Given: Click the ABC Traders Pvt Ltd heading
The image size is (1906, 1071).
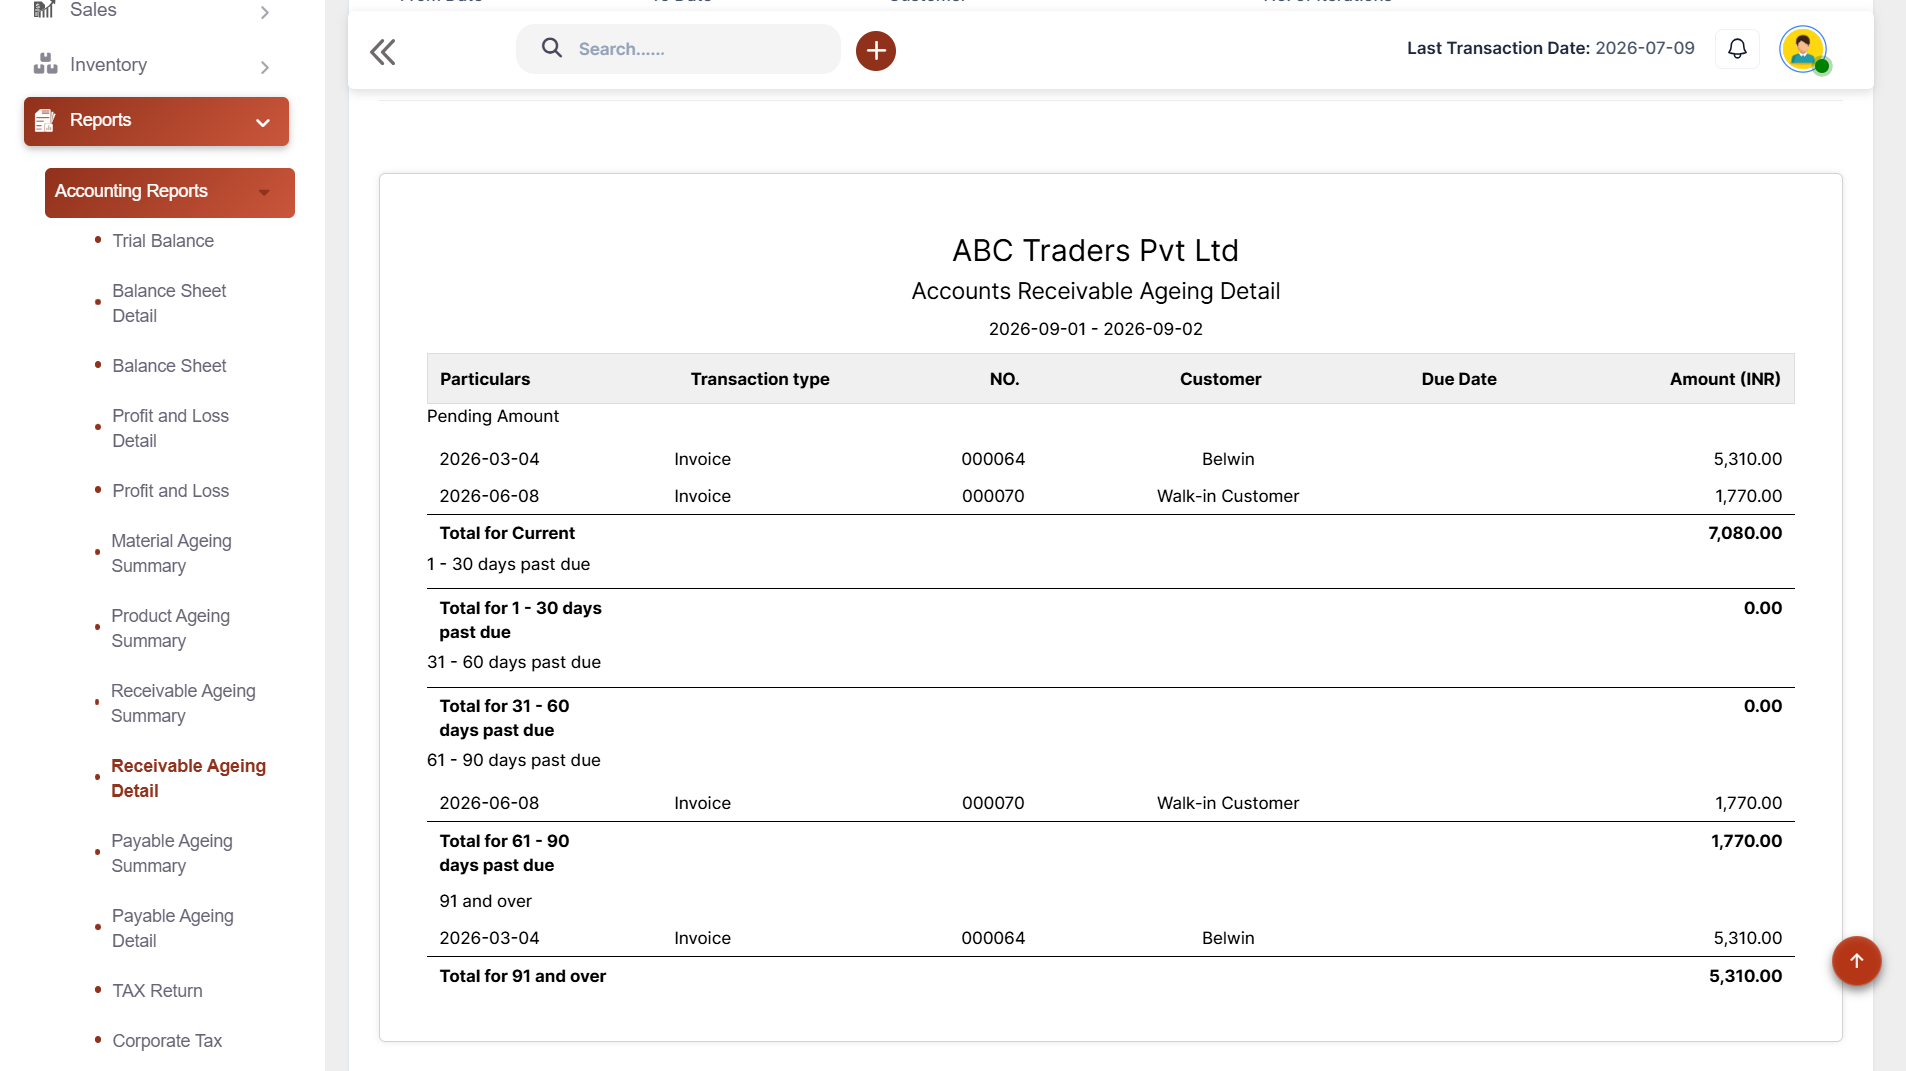Looking at the screenshot, I should tap(1095, 250).
